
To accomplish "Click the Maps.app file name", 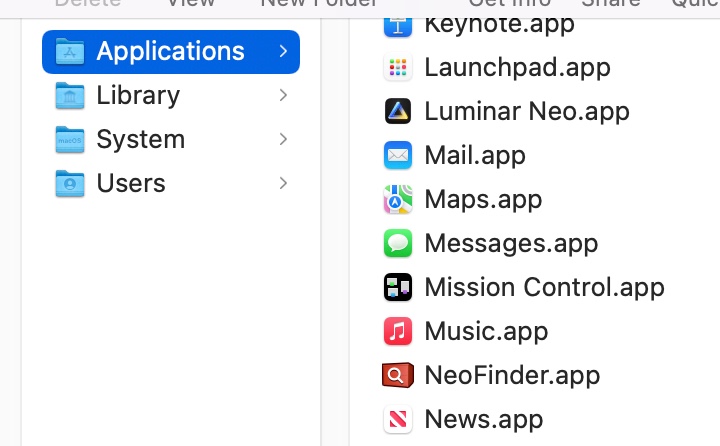I will [483, 200].
